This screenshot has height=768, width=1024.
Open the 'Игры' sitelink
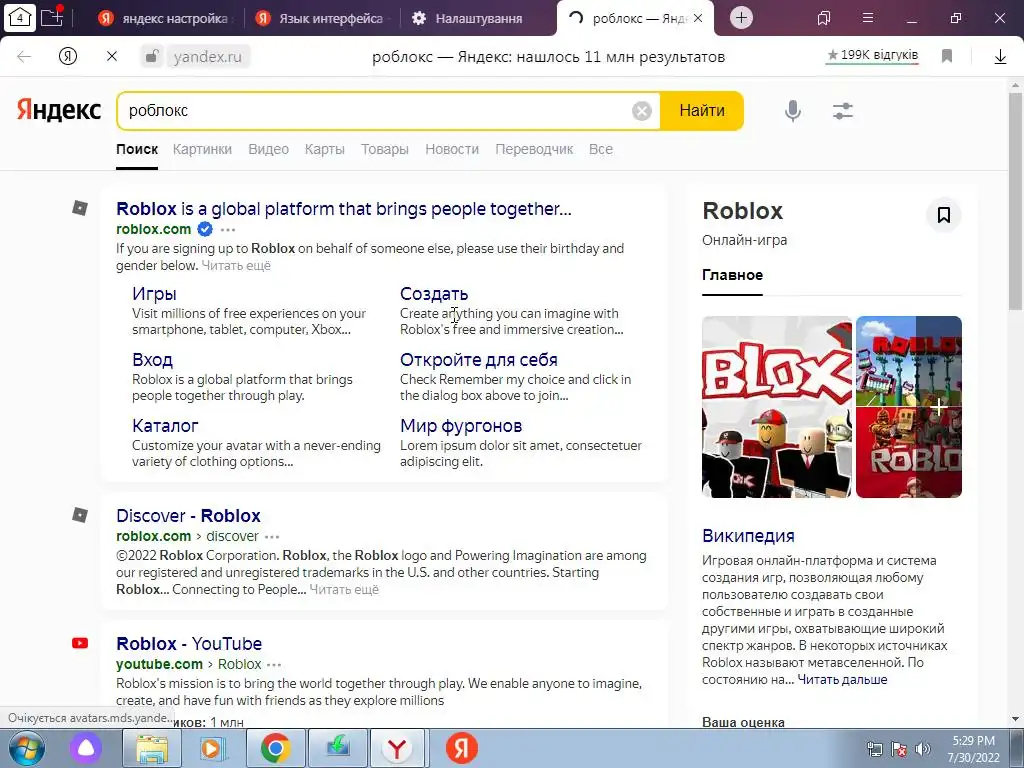tap(154, 294)
